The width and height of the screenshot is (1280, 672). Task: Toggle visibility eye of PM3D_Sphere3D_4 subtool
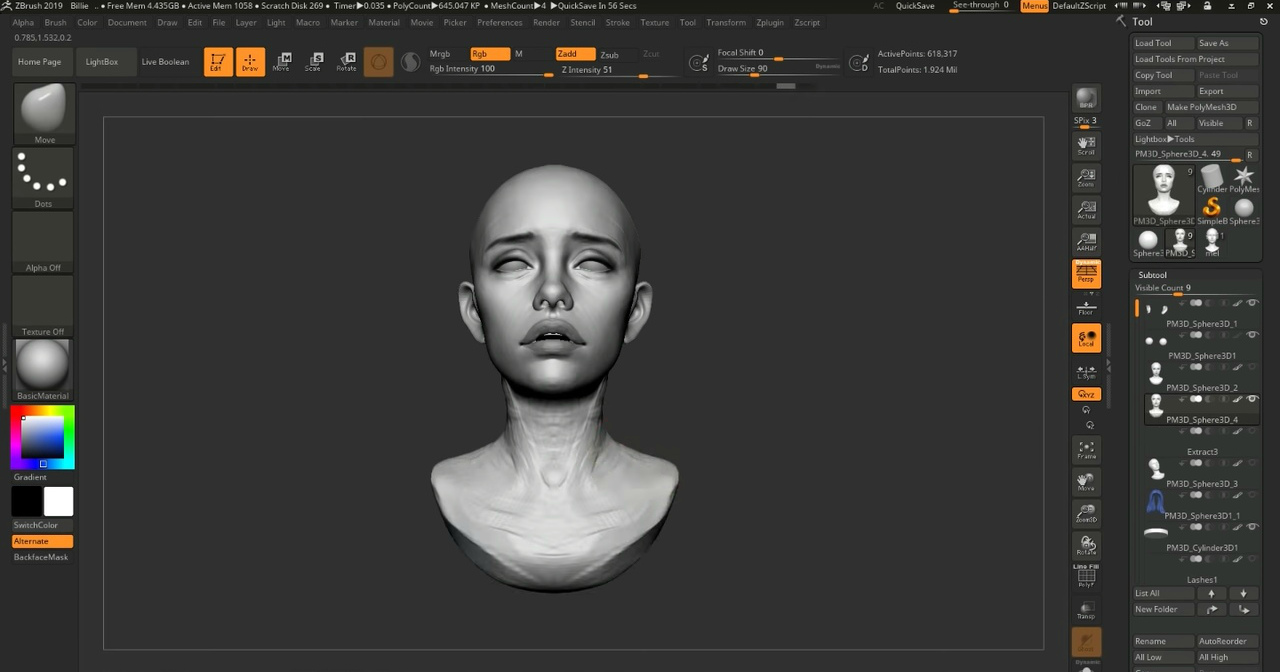coord(1252,399)
